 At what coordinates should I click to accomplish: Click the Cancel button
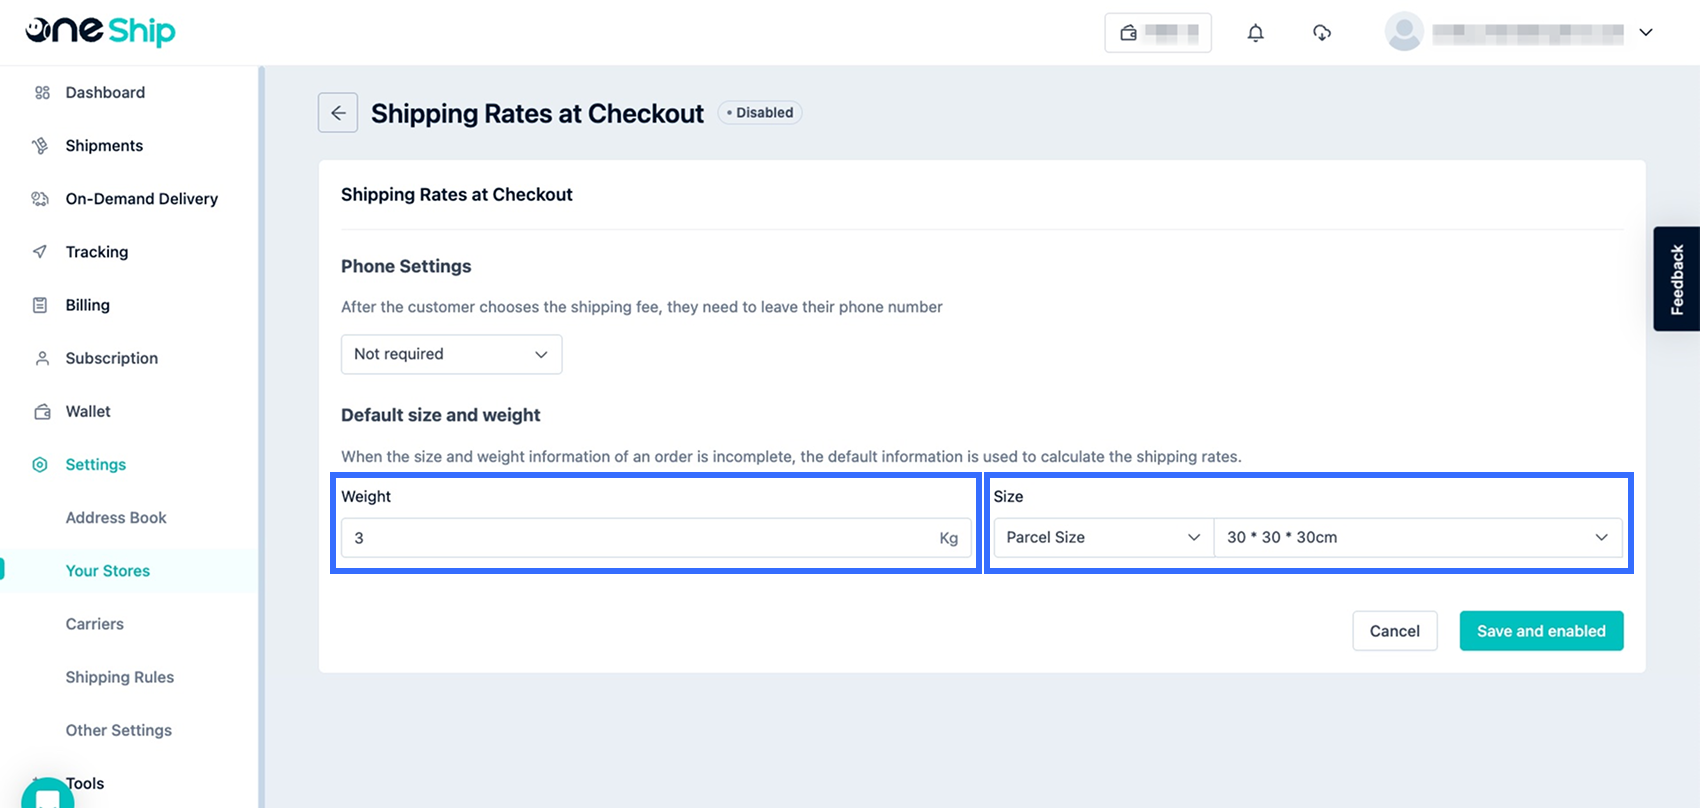point(1394,631)
